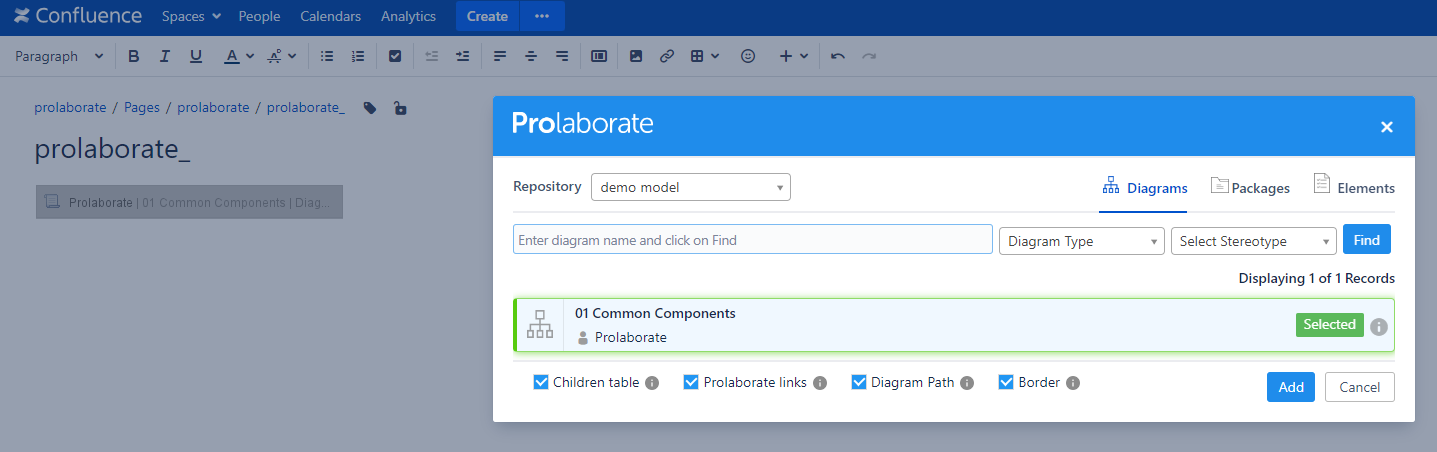The width and height of the screenshot is (1437, 452).
Task: Switch to the Elements tab
Action: [x=1353, y=187]
